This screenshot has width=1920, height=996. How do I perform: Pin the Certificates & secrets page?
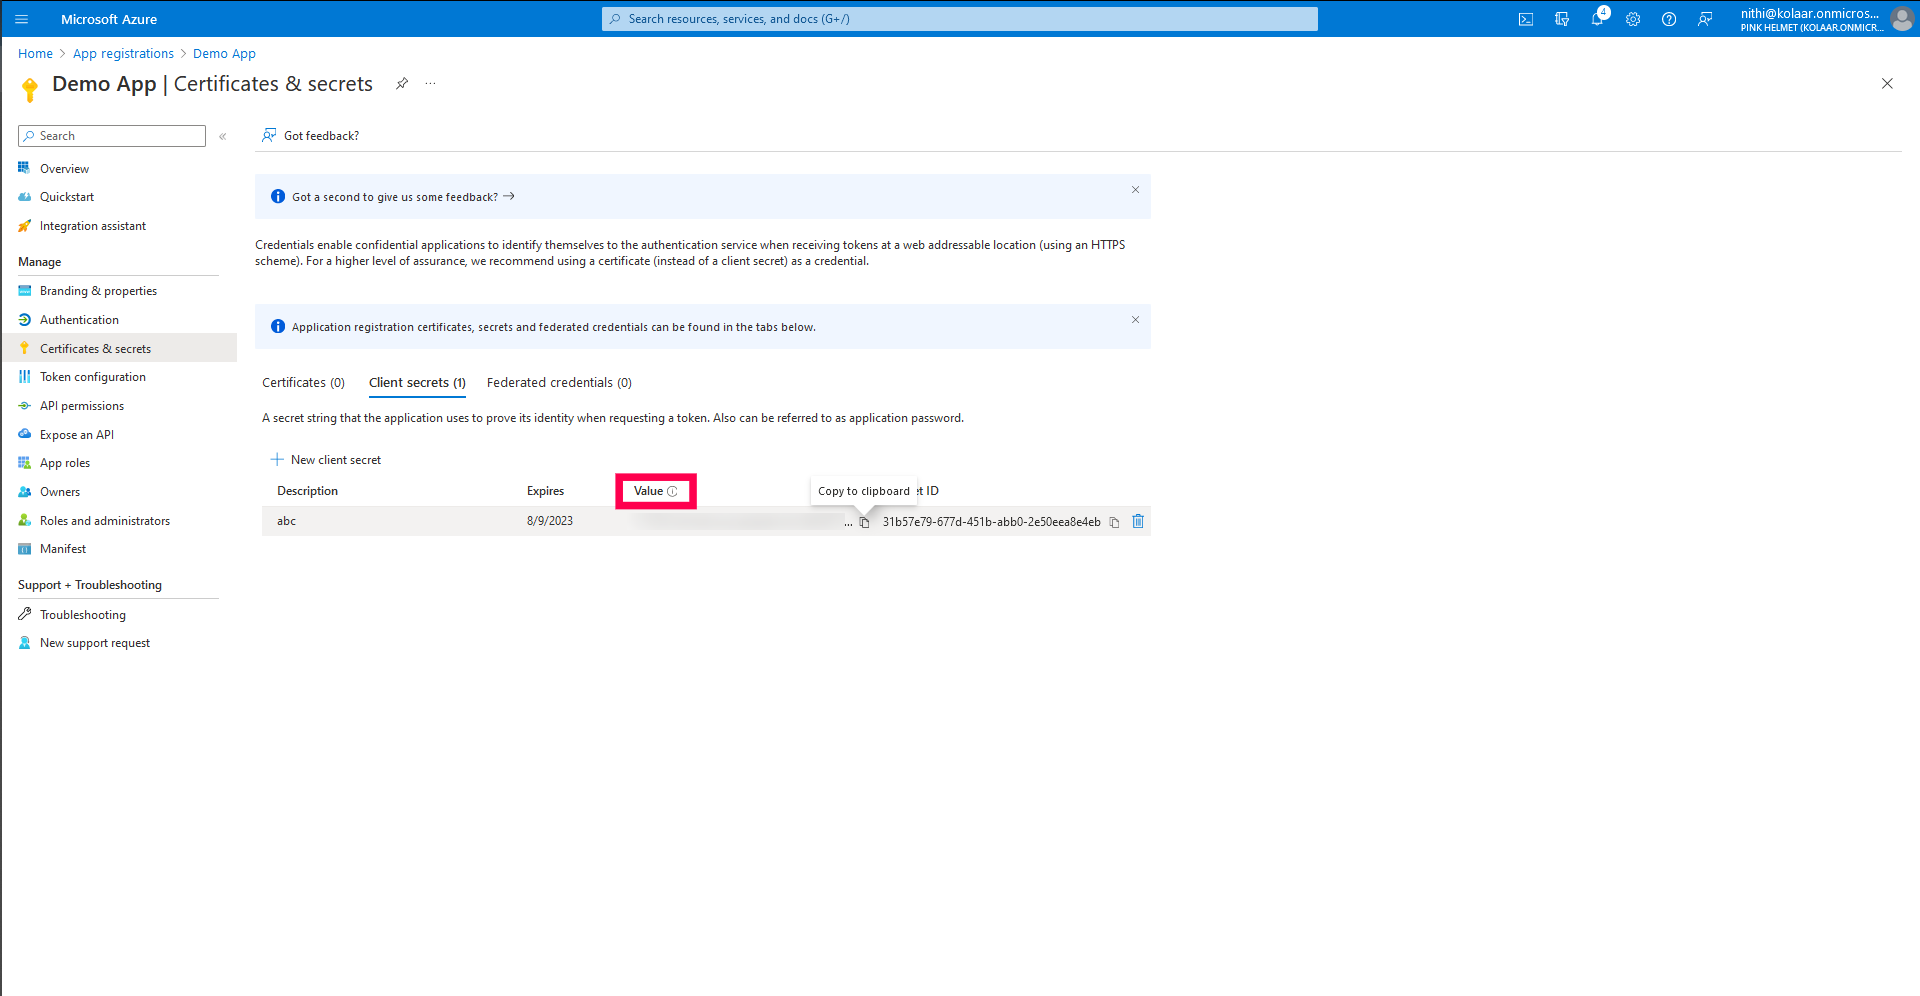(402, 84)
